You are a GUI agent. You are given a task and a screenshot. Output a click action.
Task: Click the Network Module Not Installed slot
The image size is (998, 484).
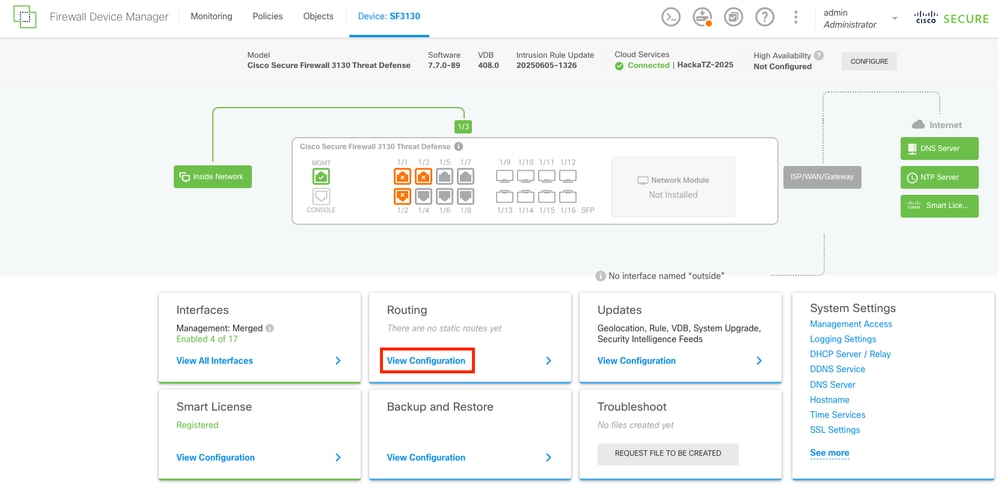(x=673, y=187)
